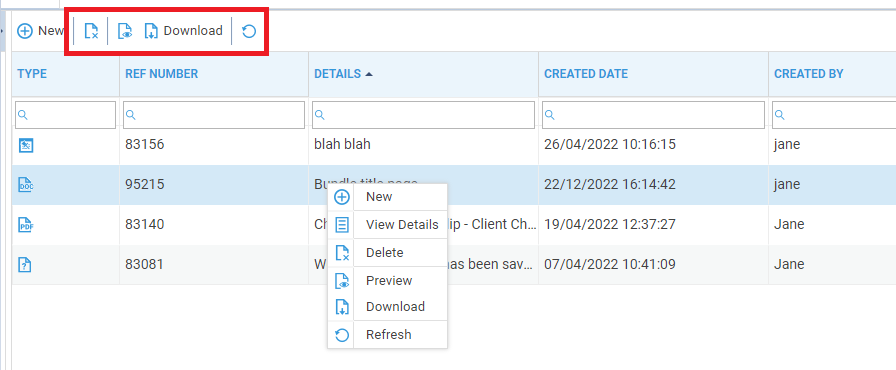Choose Download from the context menu
This screenshot has height=370, width=896.
point(387,307)
